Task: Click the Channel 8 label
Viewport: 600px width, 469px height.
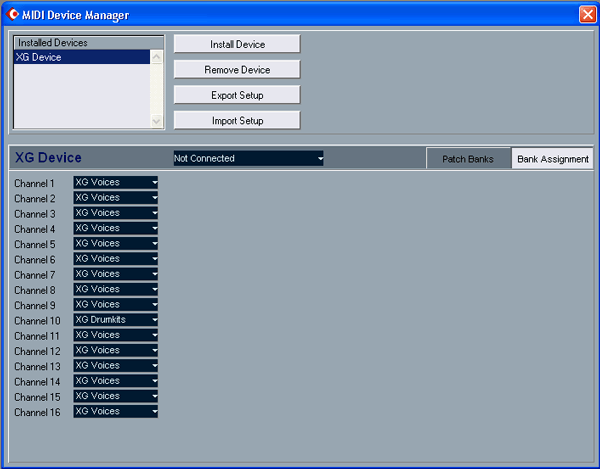Action: click(35, 291)
